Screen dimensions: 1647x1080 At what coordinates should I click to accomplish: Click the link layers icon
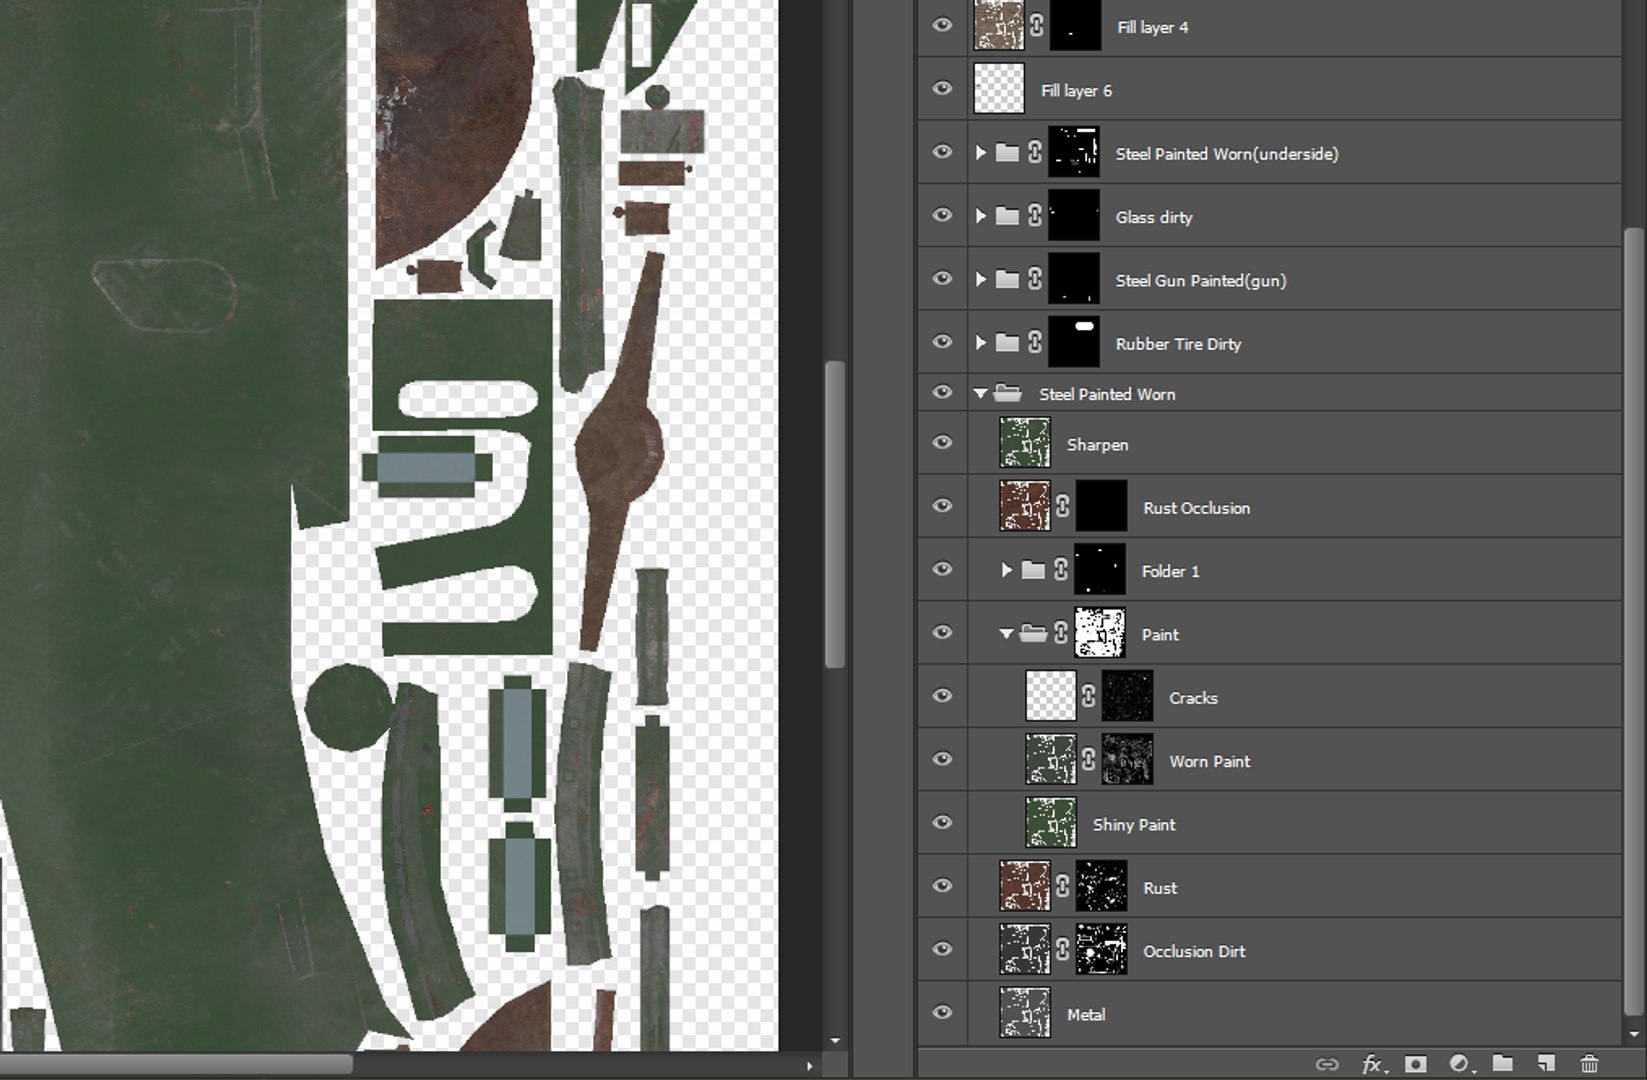click(1327, 1064)
